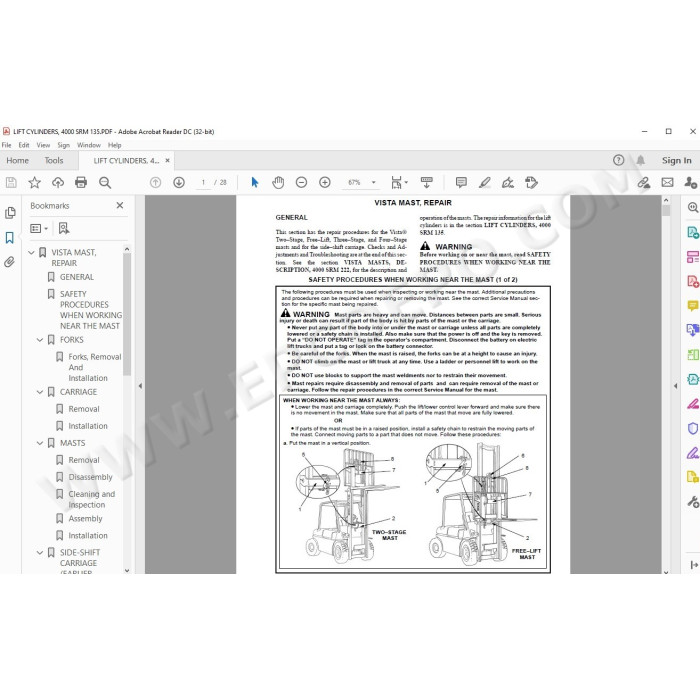Image resolution: width=700 pixels, height=700 pixels.
Task: Go to next page arrow
Action: (x=179, y=182)
